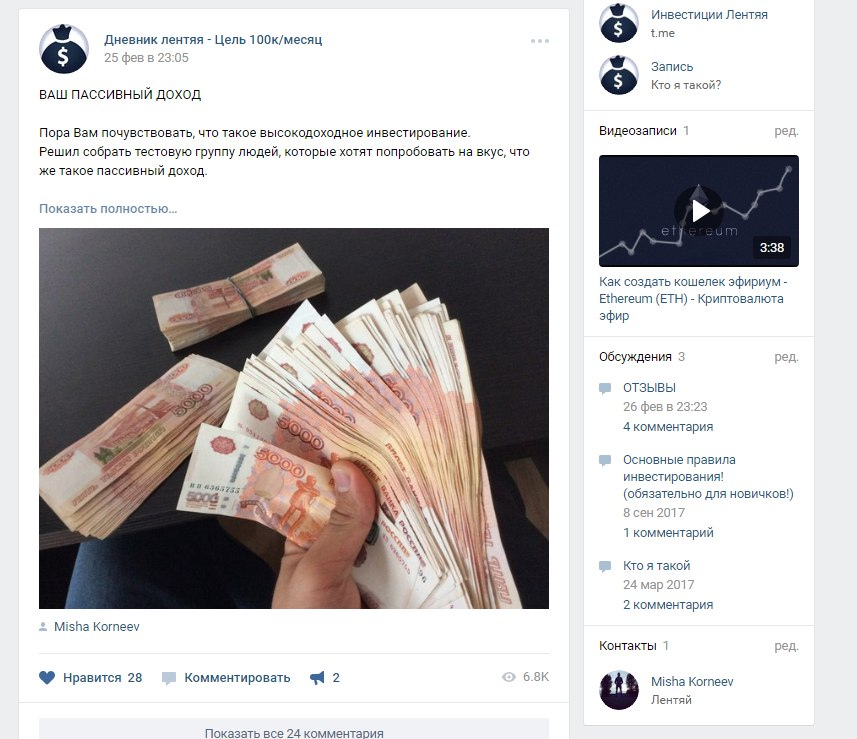
Task: Click the comment speech bubble icon
Action: [169, 678]
